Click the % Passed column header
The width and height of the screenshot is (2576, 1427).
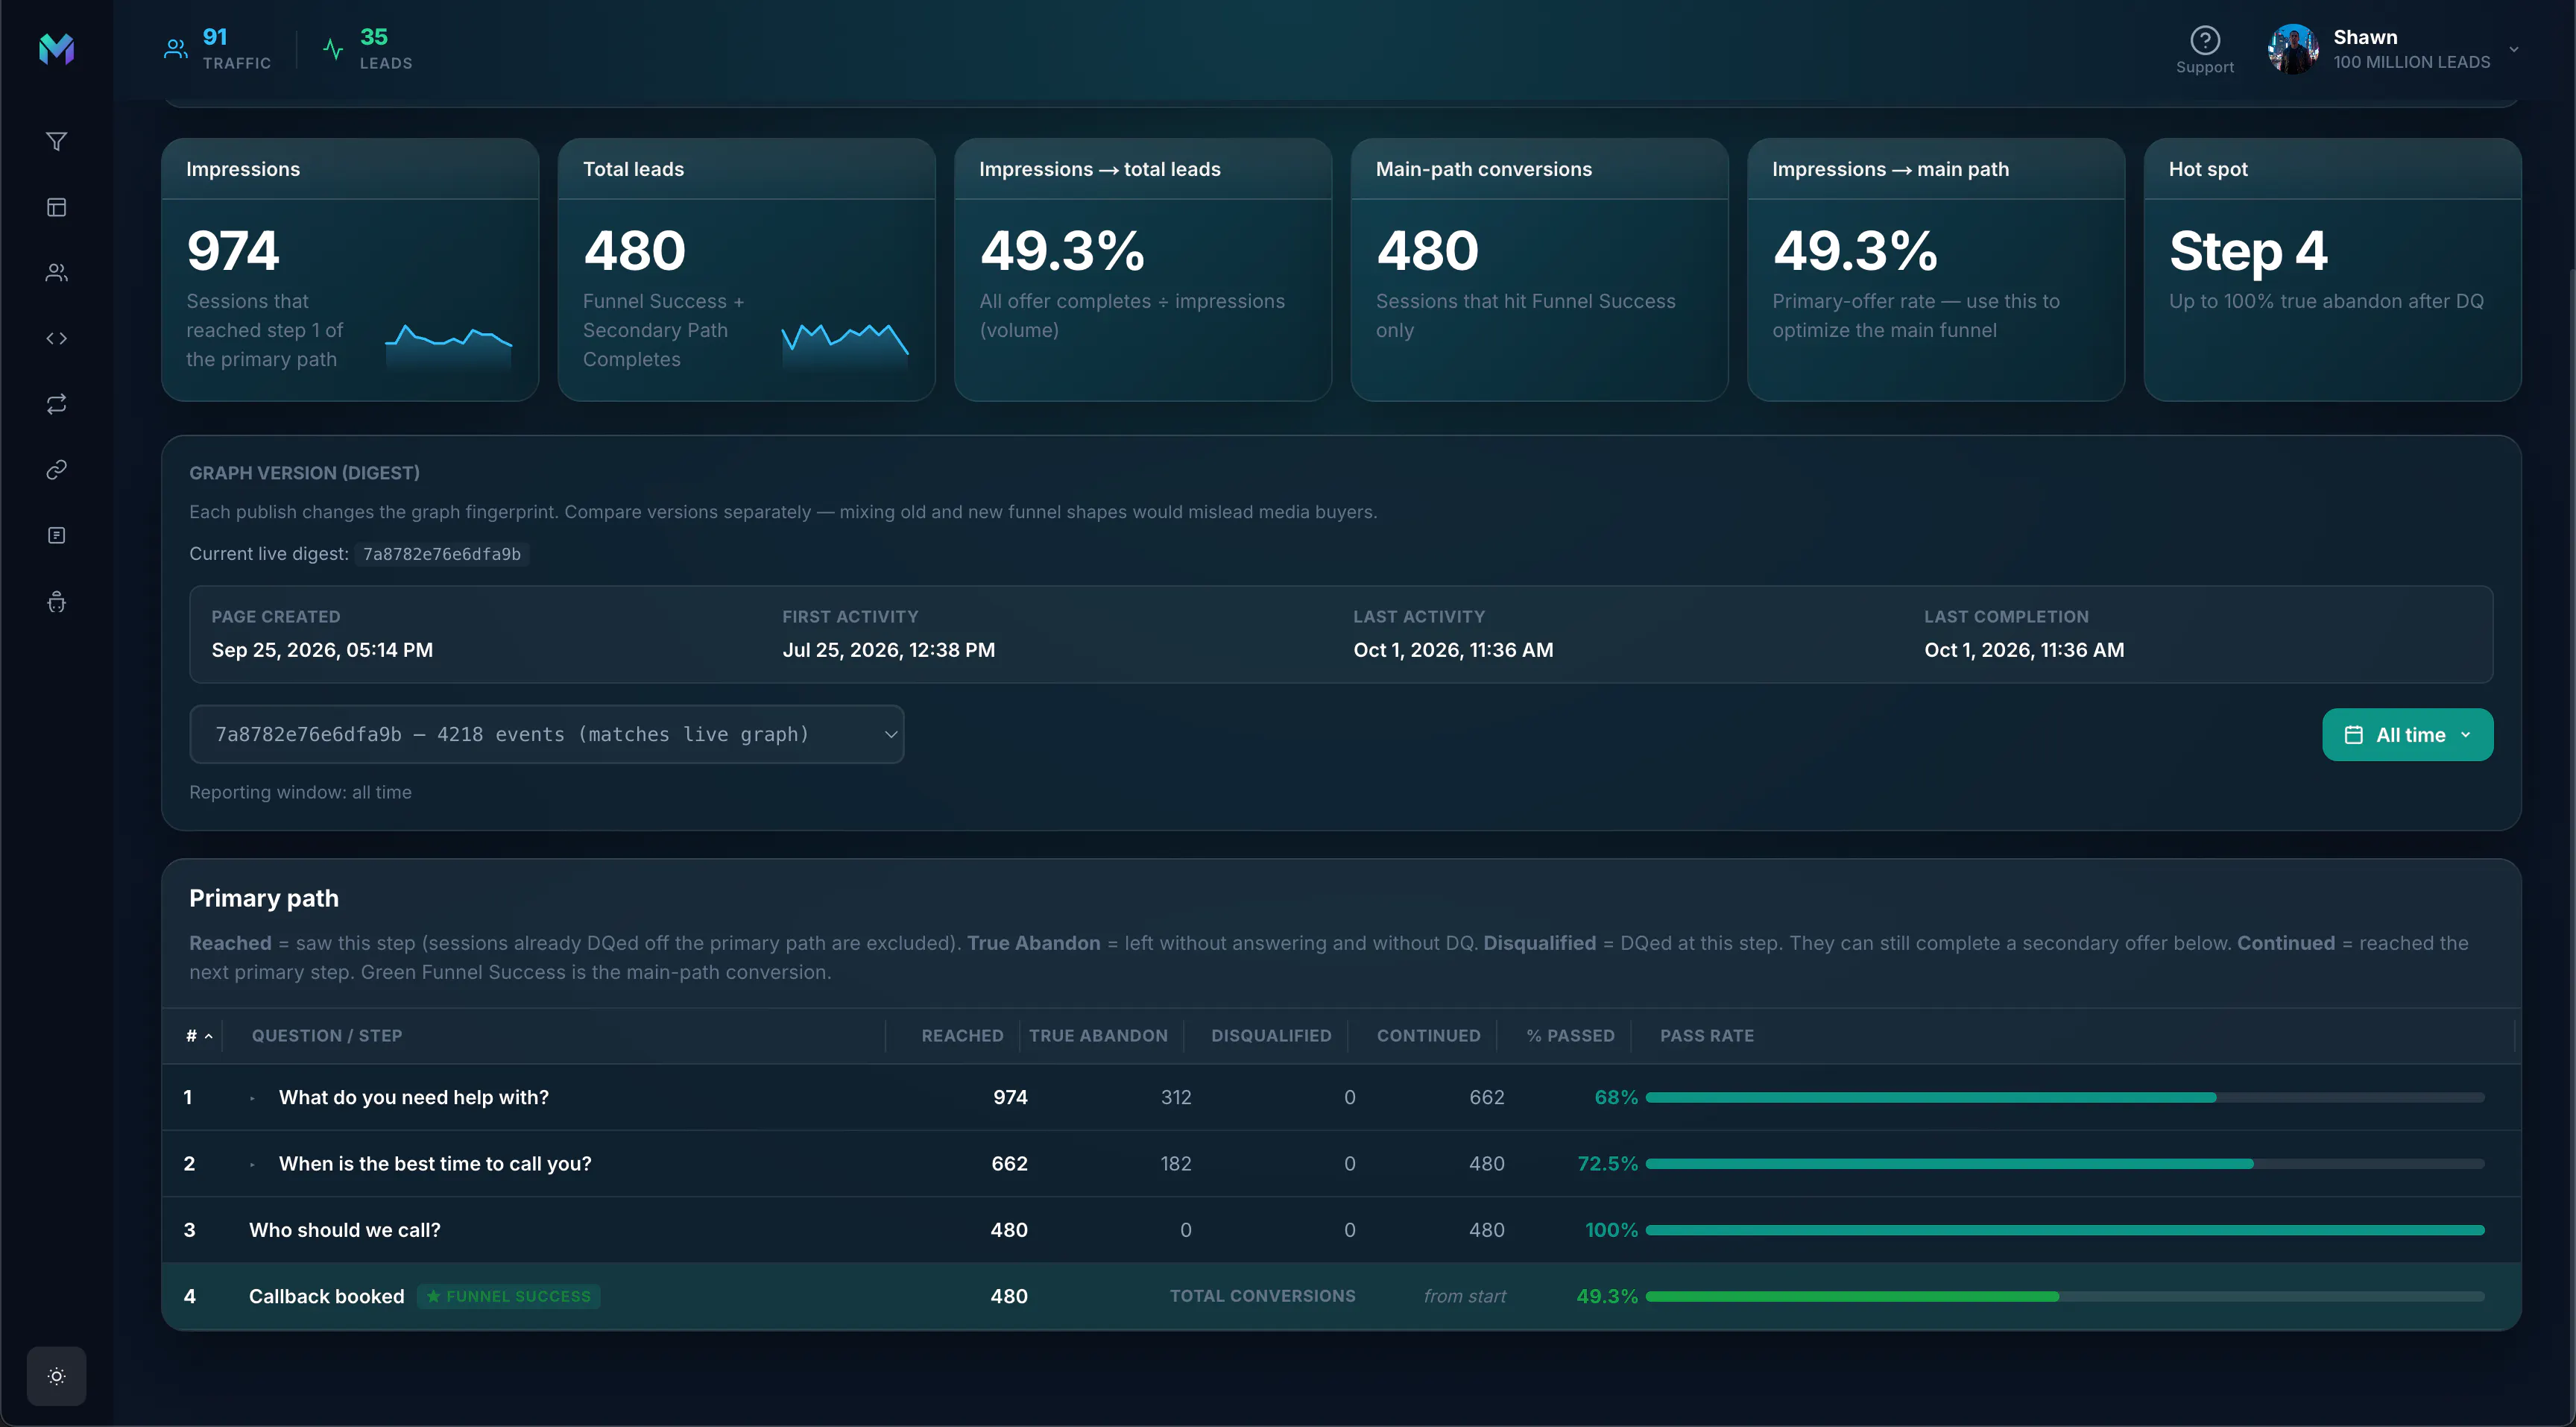tap(1570, 1036)
